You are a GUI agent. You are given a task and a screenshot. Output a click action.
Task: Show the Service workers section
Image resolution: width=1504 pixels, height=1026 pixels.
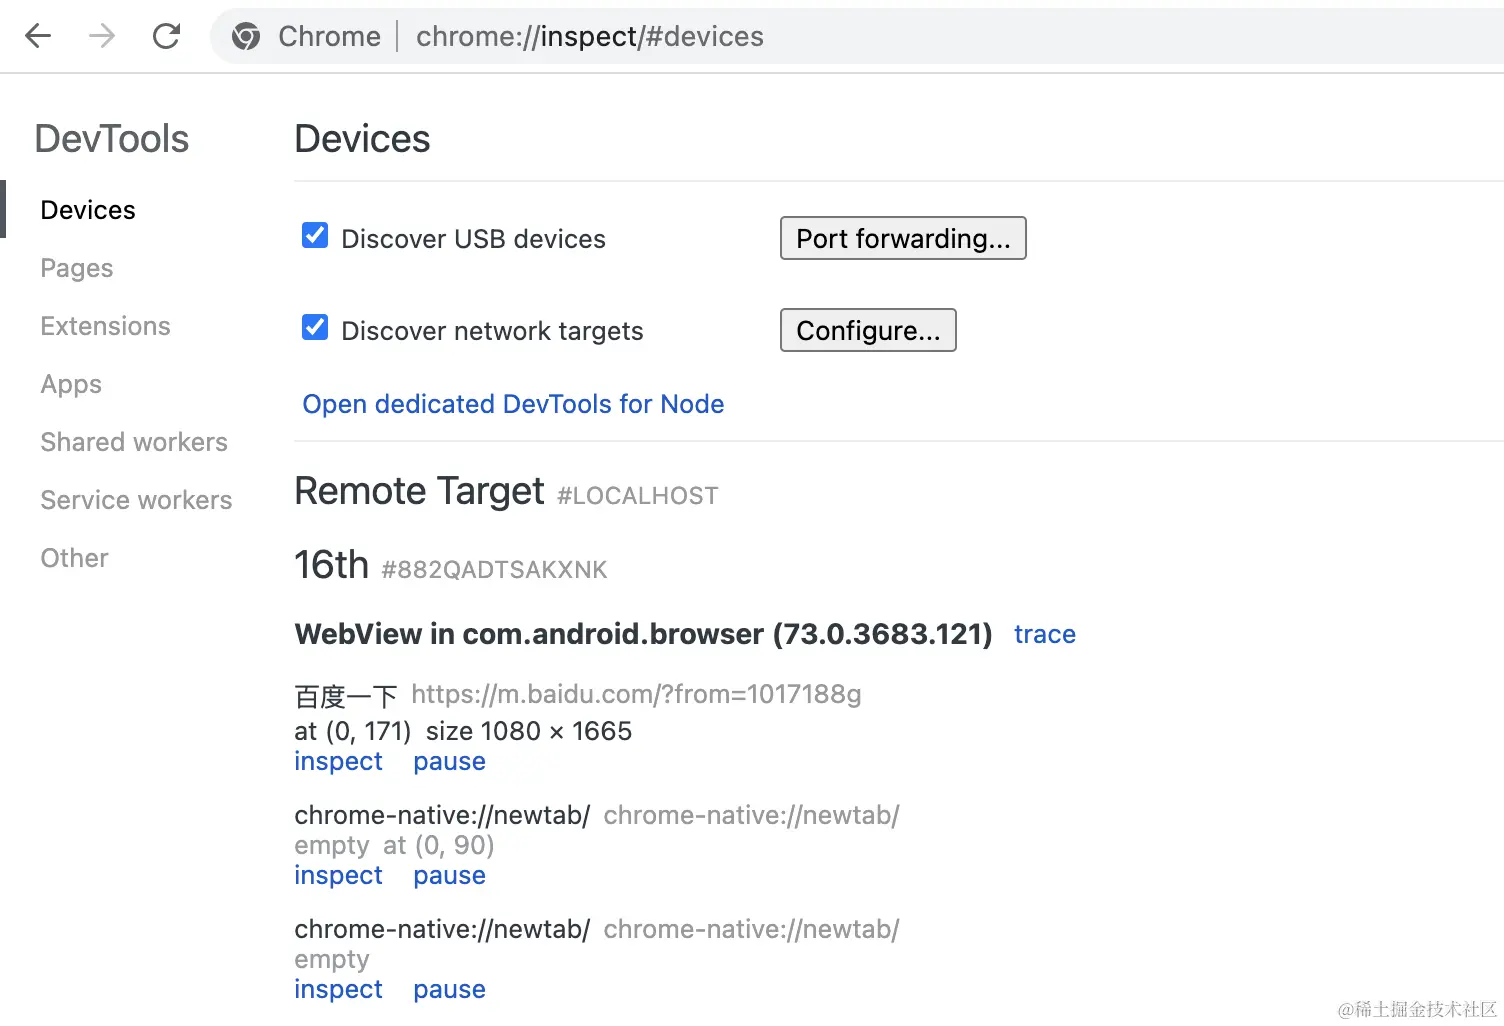click(x=136, y=500)
